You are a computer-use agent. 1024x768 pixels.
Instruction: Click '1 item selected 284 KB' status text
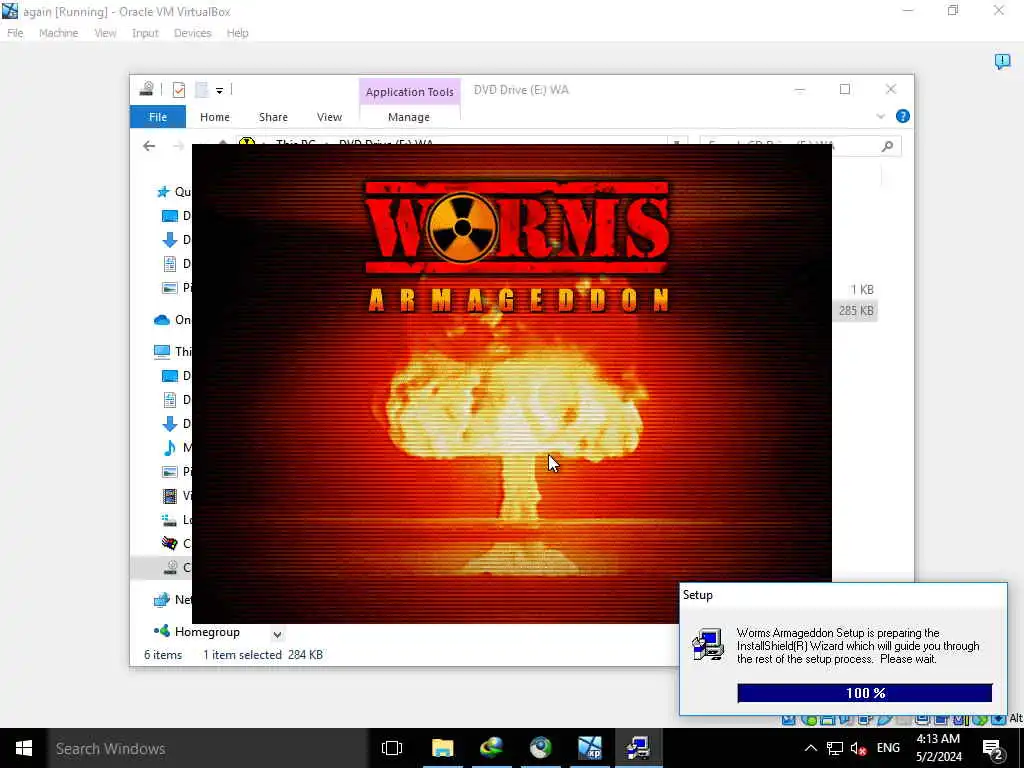(x=263, y=655)
